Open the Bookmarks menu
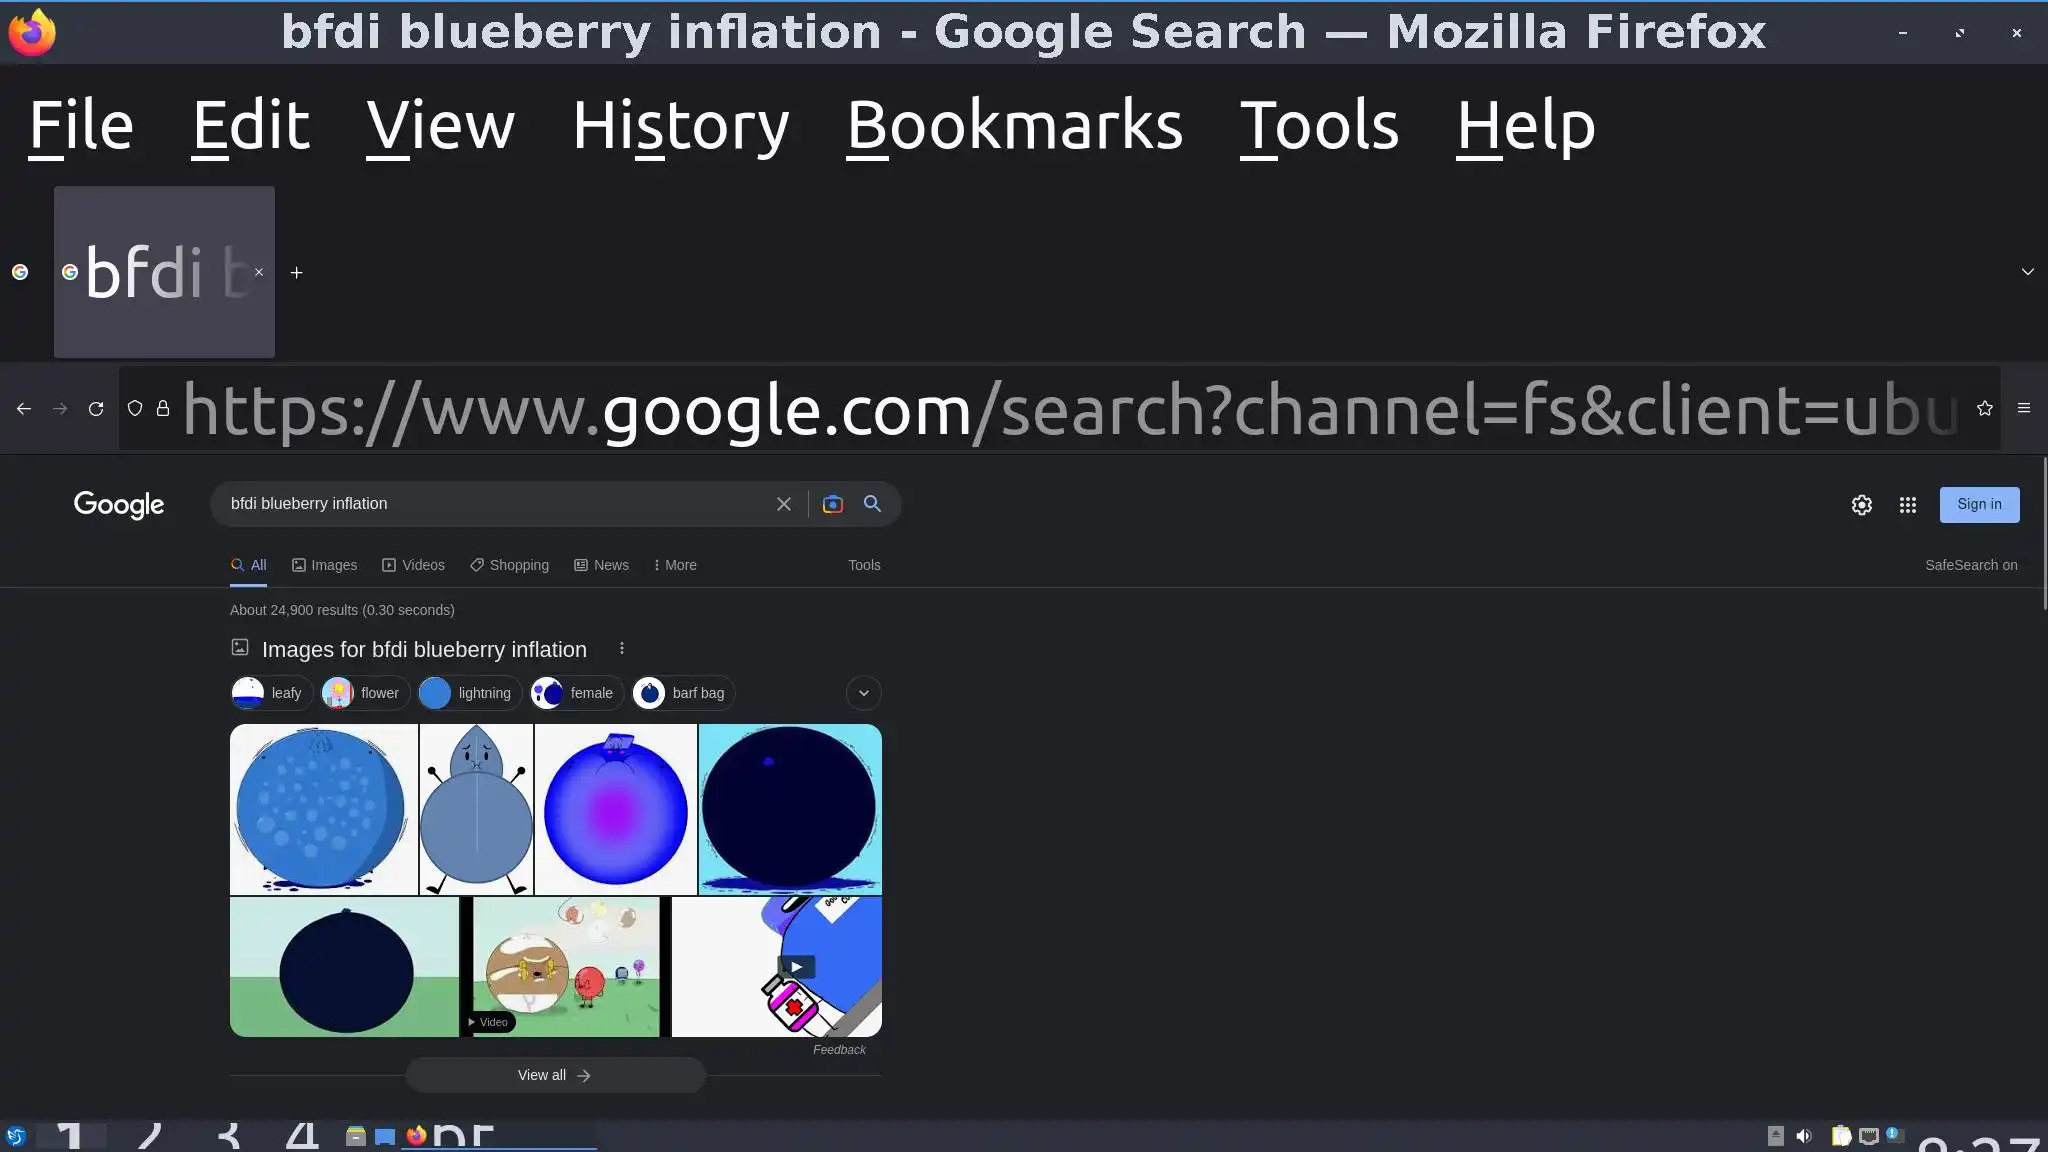 [1014, 126]
